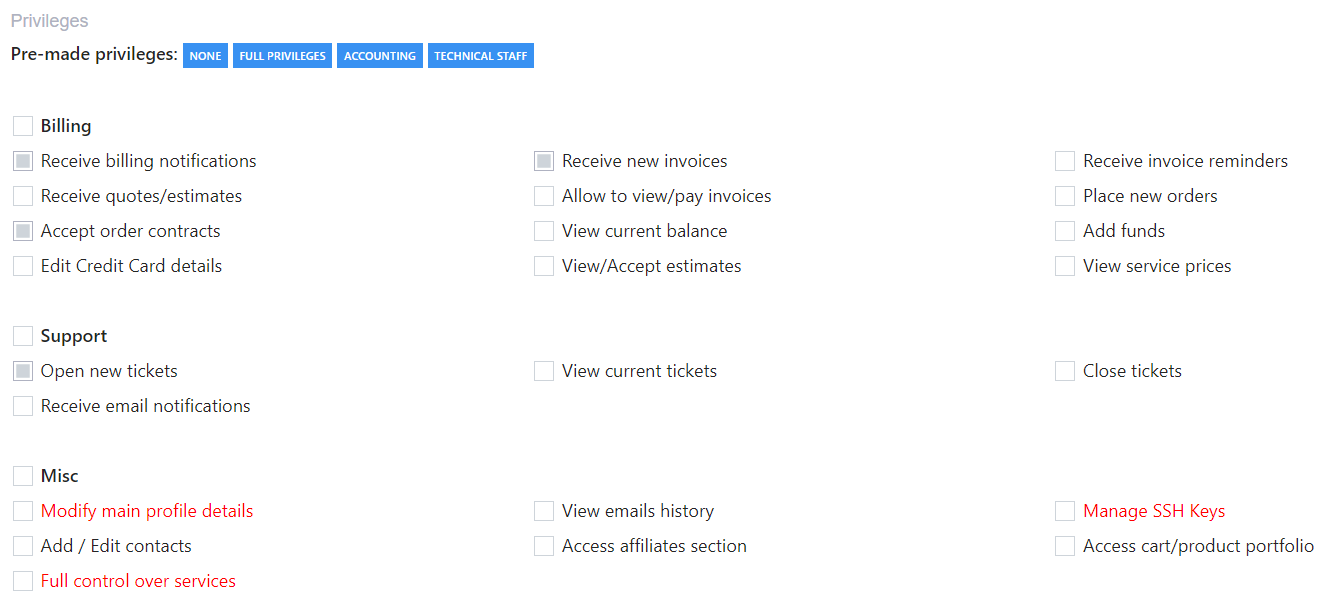Uncheck Open new tickets

(x=23, y=371)
